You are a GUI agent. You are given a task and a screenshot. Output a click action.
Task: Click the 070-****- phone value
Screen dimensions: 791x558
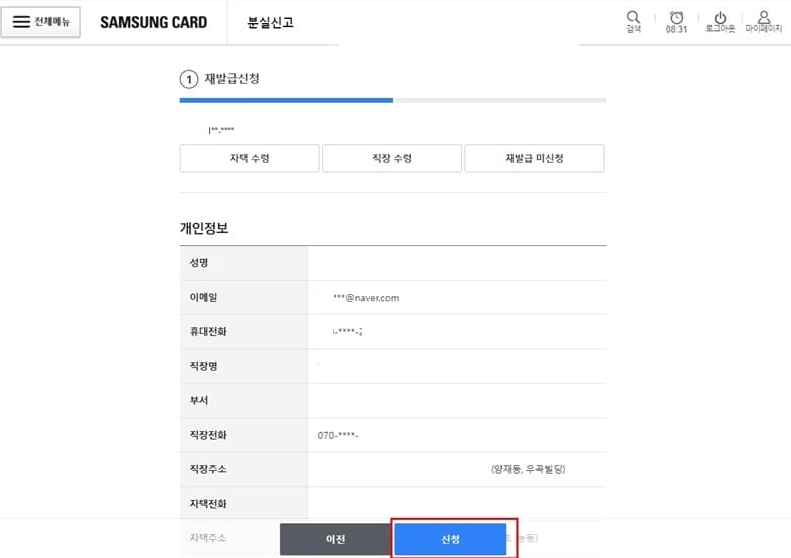(x=337, y=435)
